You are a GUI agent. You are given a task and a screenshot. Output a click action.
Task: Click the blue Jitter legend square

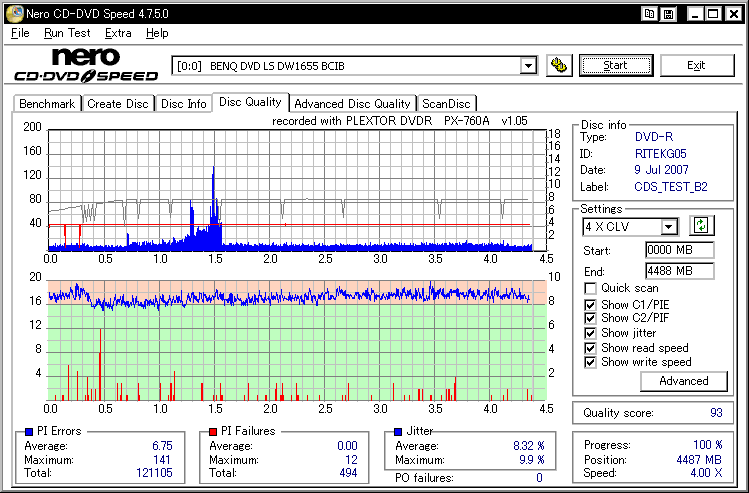pos(398,431)
